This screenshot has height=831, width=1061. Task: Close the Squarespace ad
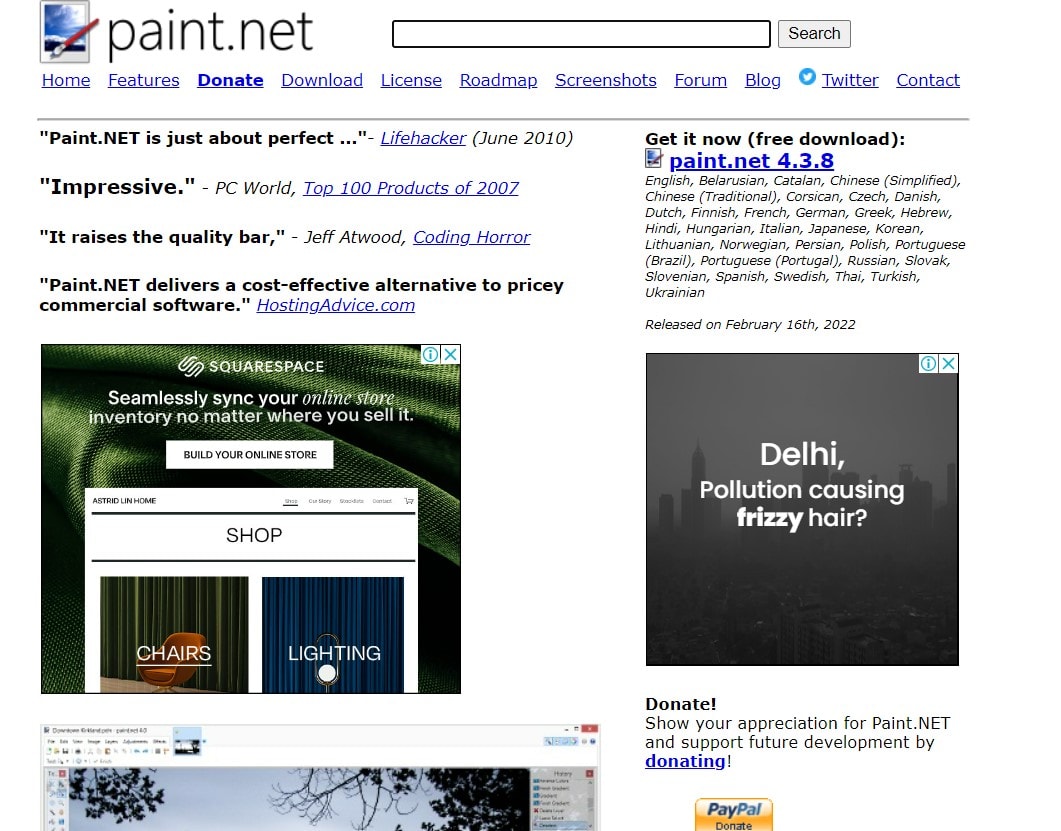(450, 355)
